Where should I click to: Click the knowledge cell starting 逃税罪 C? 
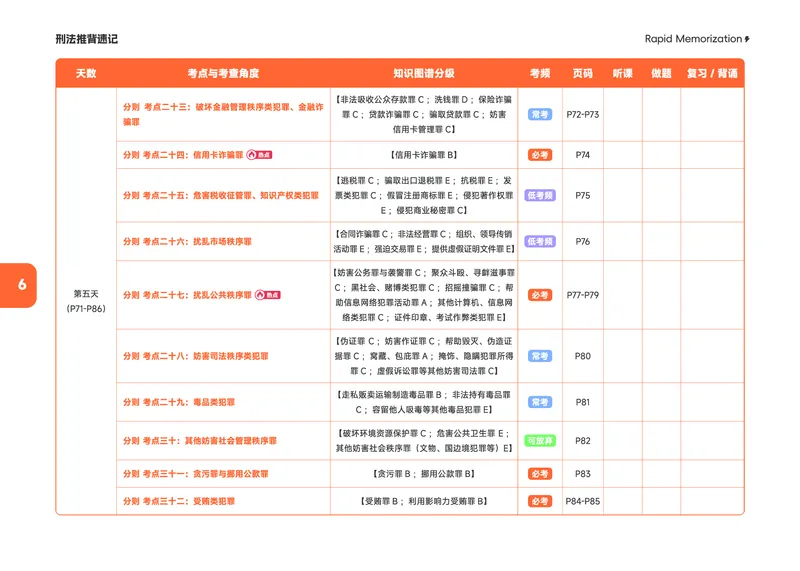[x=423, y=195]
